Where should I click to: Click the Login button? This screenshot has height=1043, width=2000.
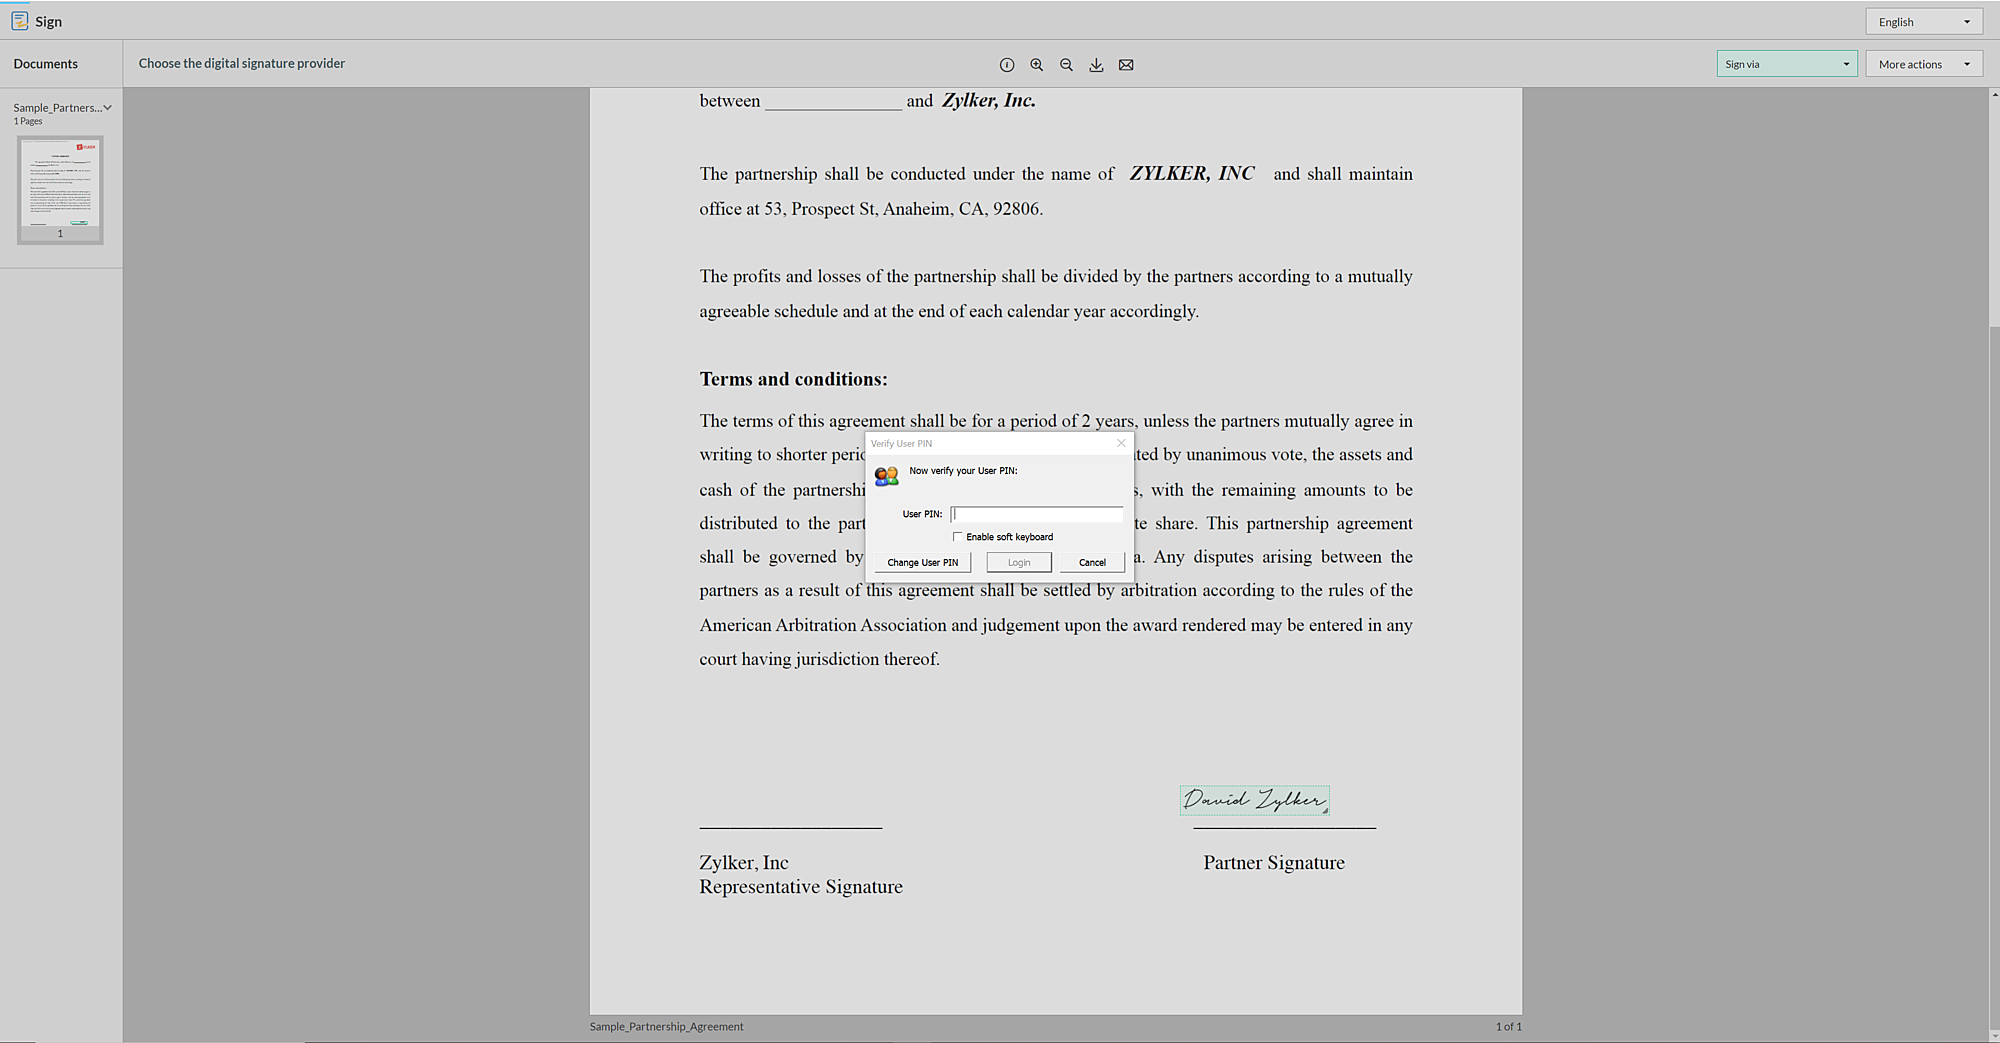tap(1019, 563)
